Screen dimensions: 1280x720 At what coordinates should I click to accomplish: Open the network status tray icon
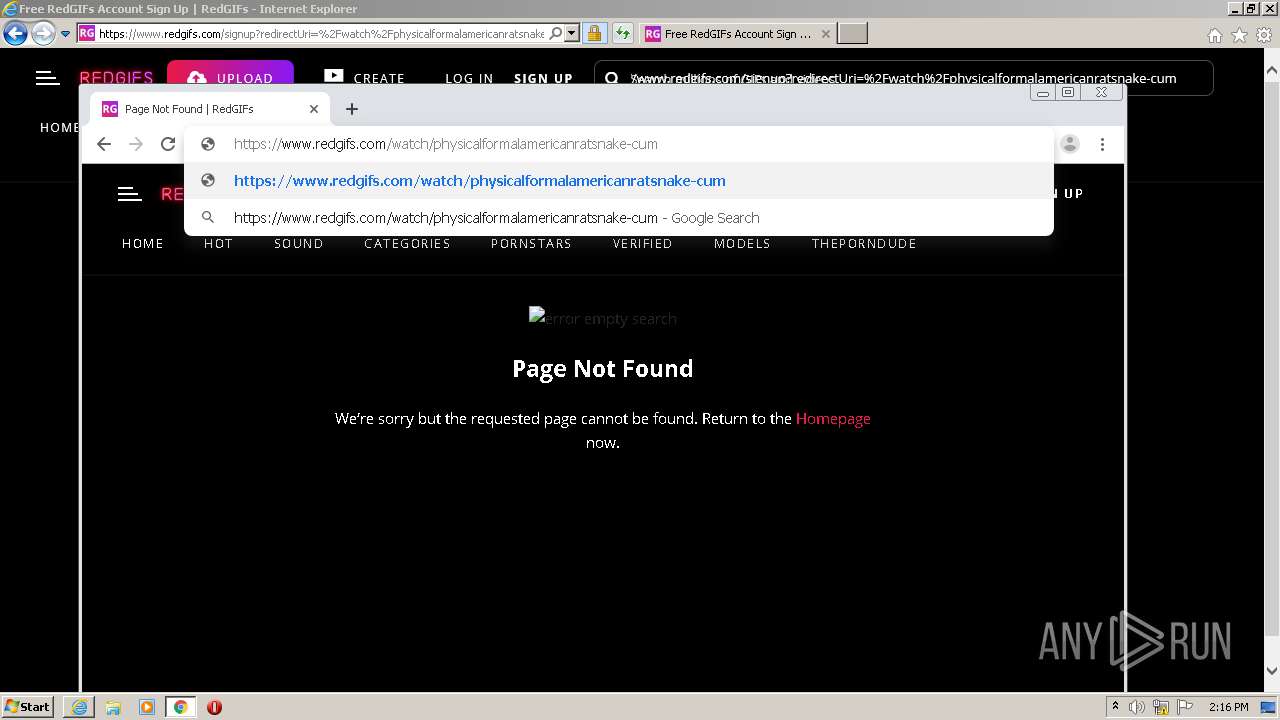point(1161,707)
